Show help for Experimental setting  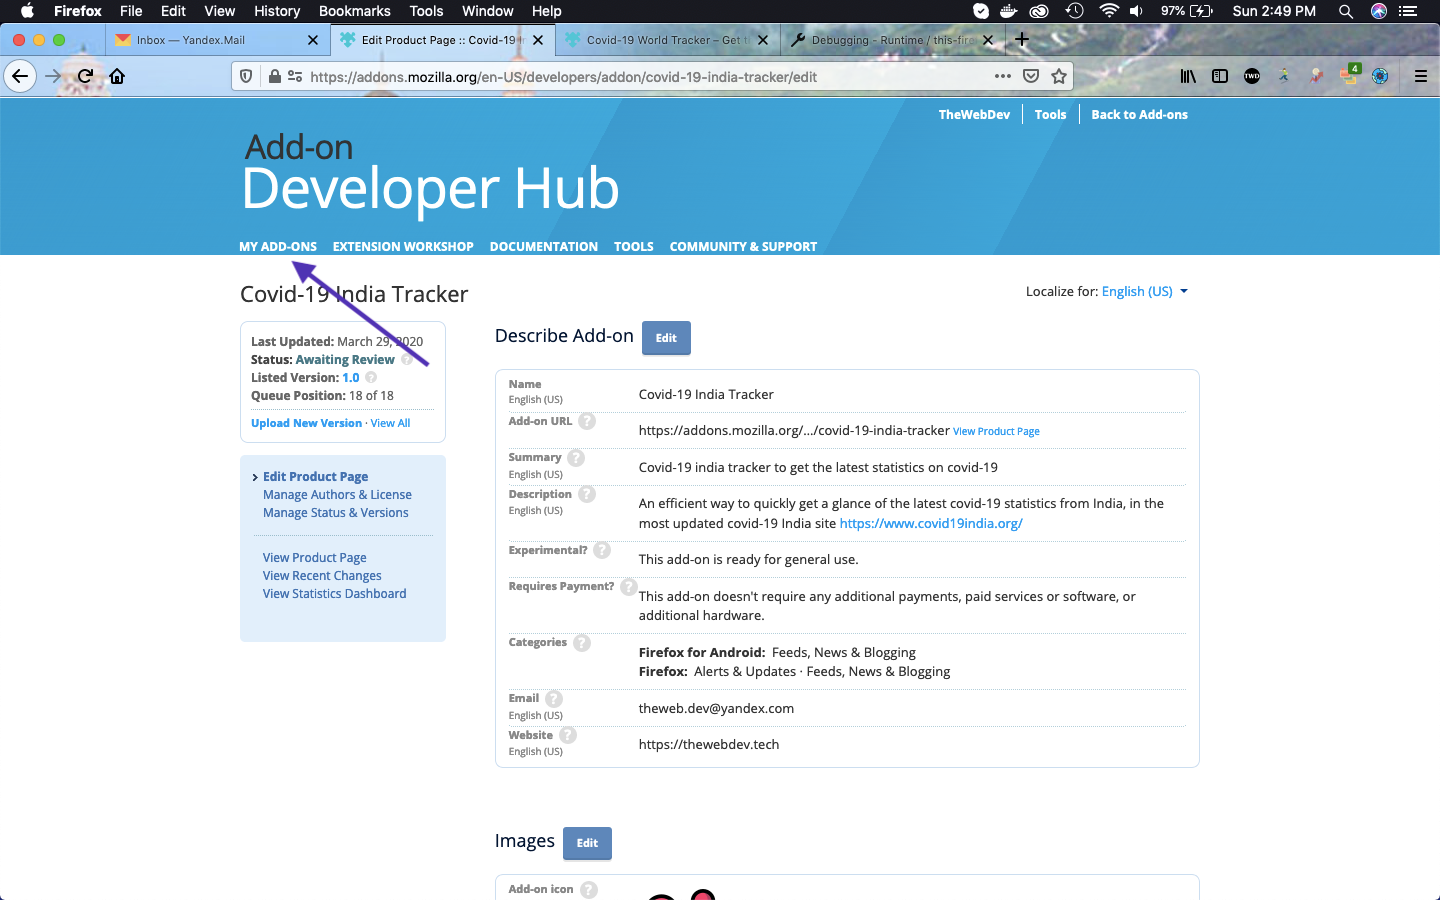coord(602,550)
